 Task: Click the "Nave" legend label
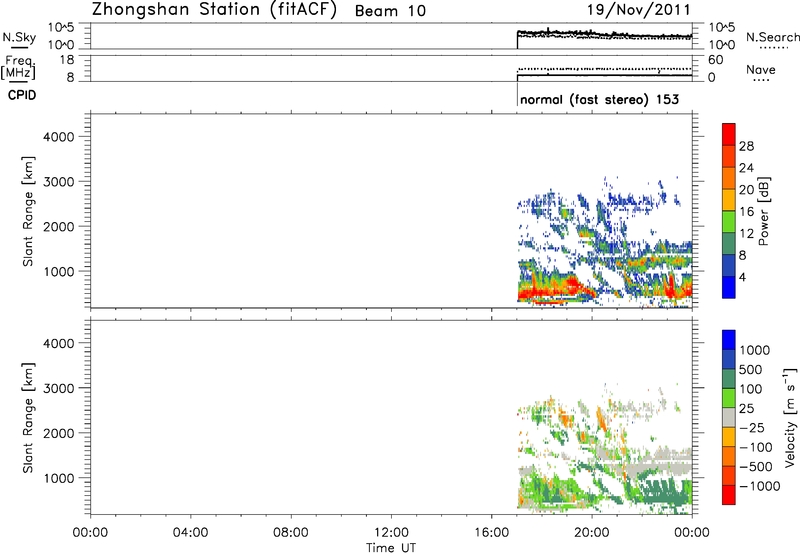pos(761,69)
